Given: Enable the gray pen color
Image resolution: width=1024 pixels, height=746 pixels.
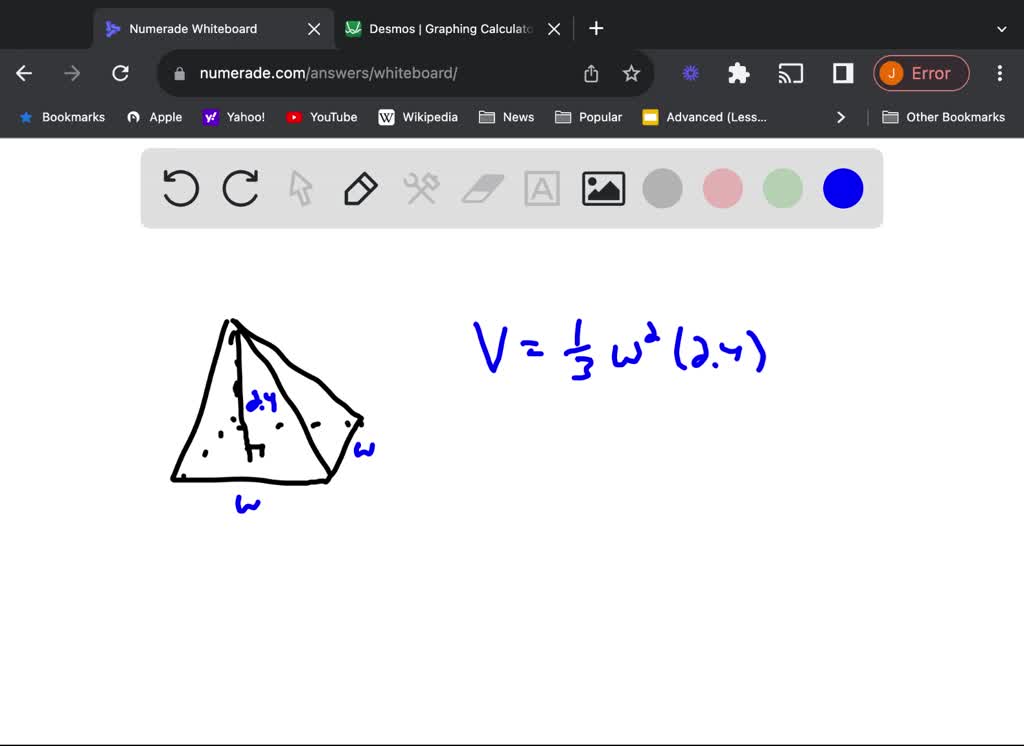Looking at the screenshot, I should (x=662, y=188).
